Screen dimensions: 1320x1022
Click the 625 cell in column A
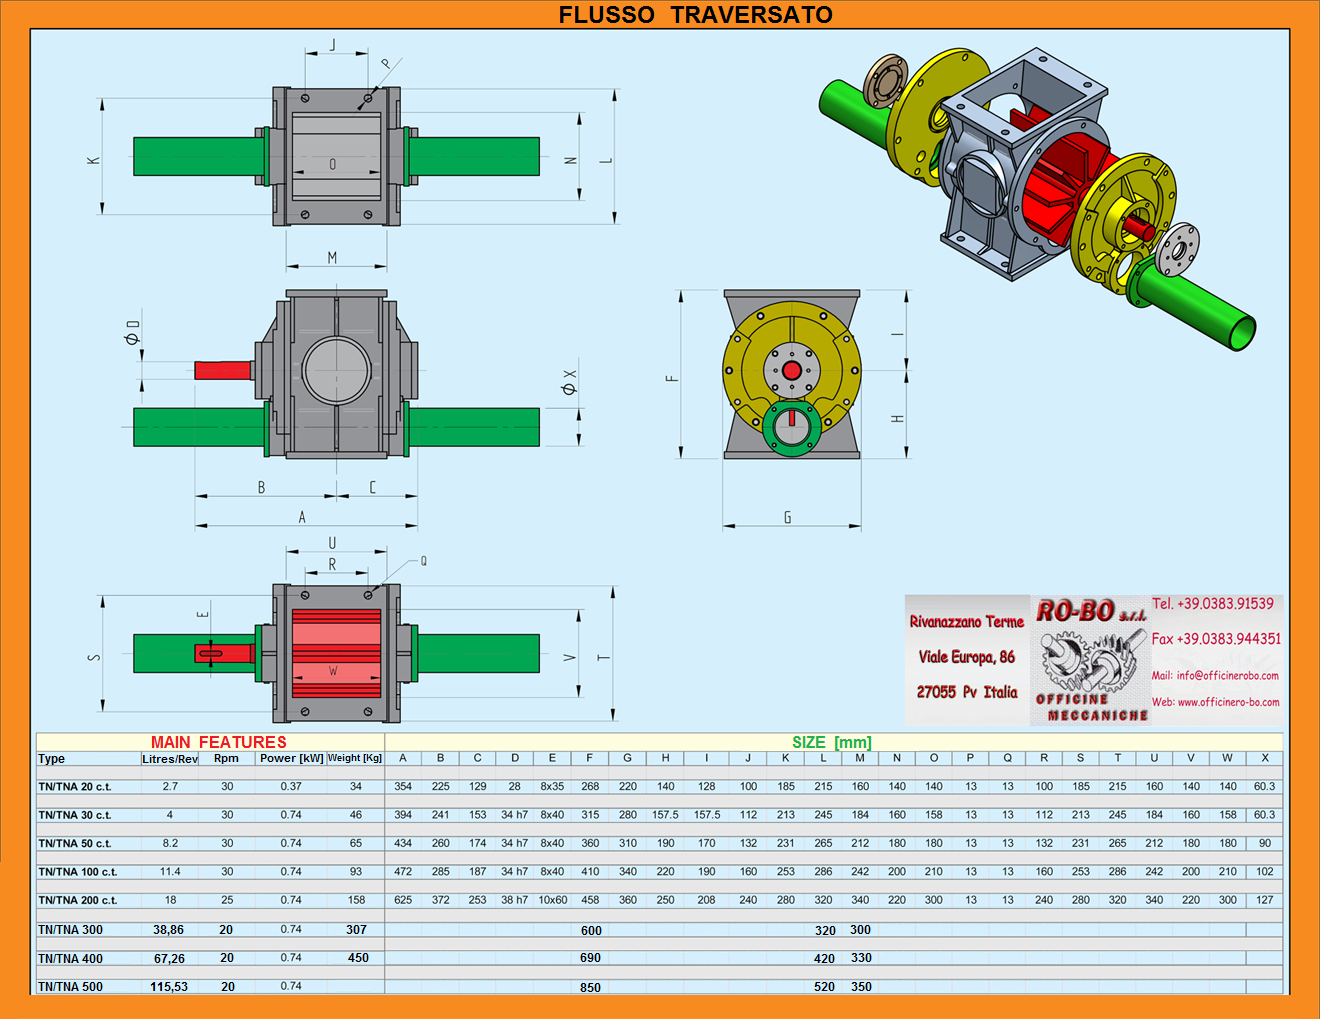point(403,900)
